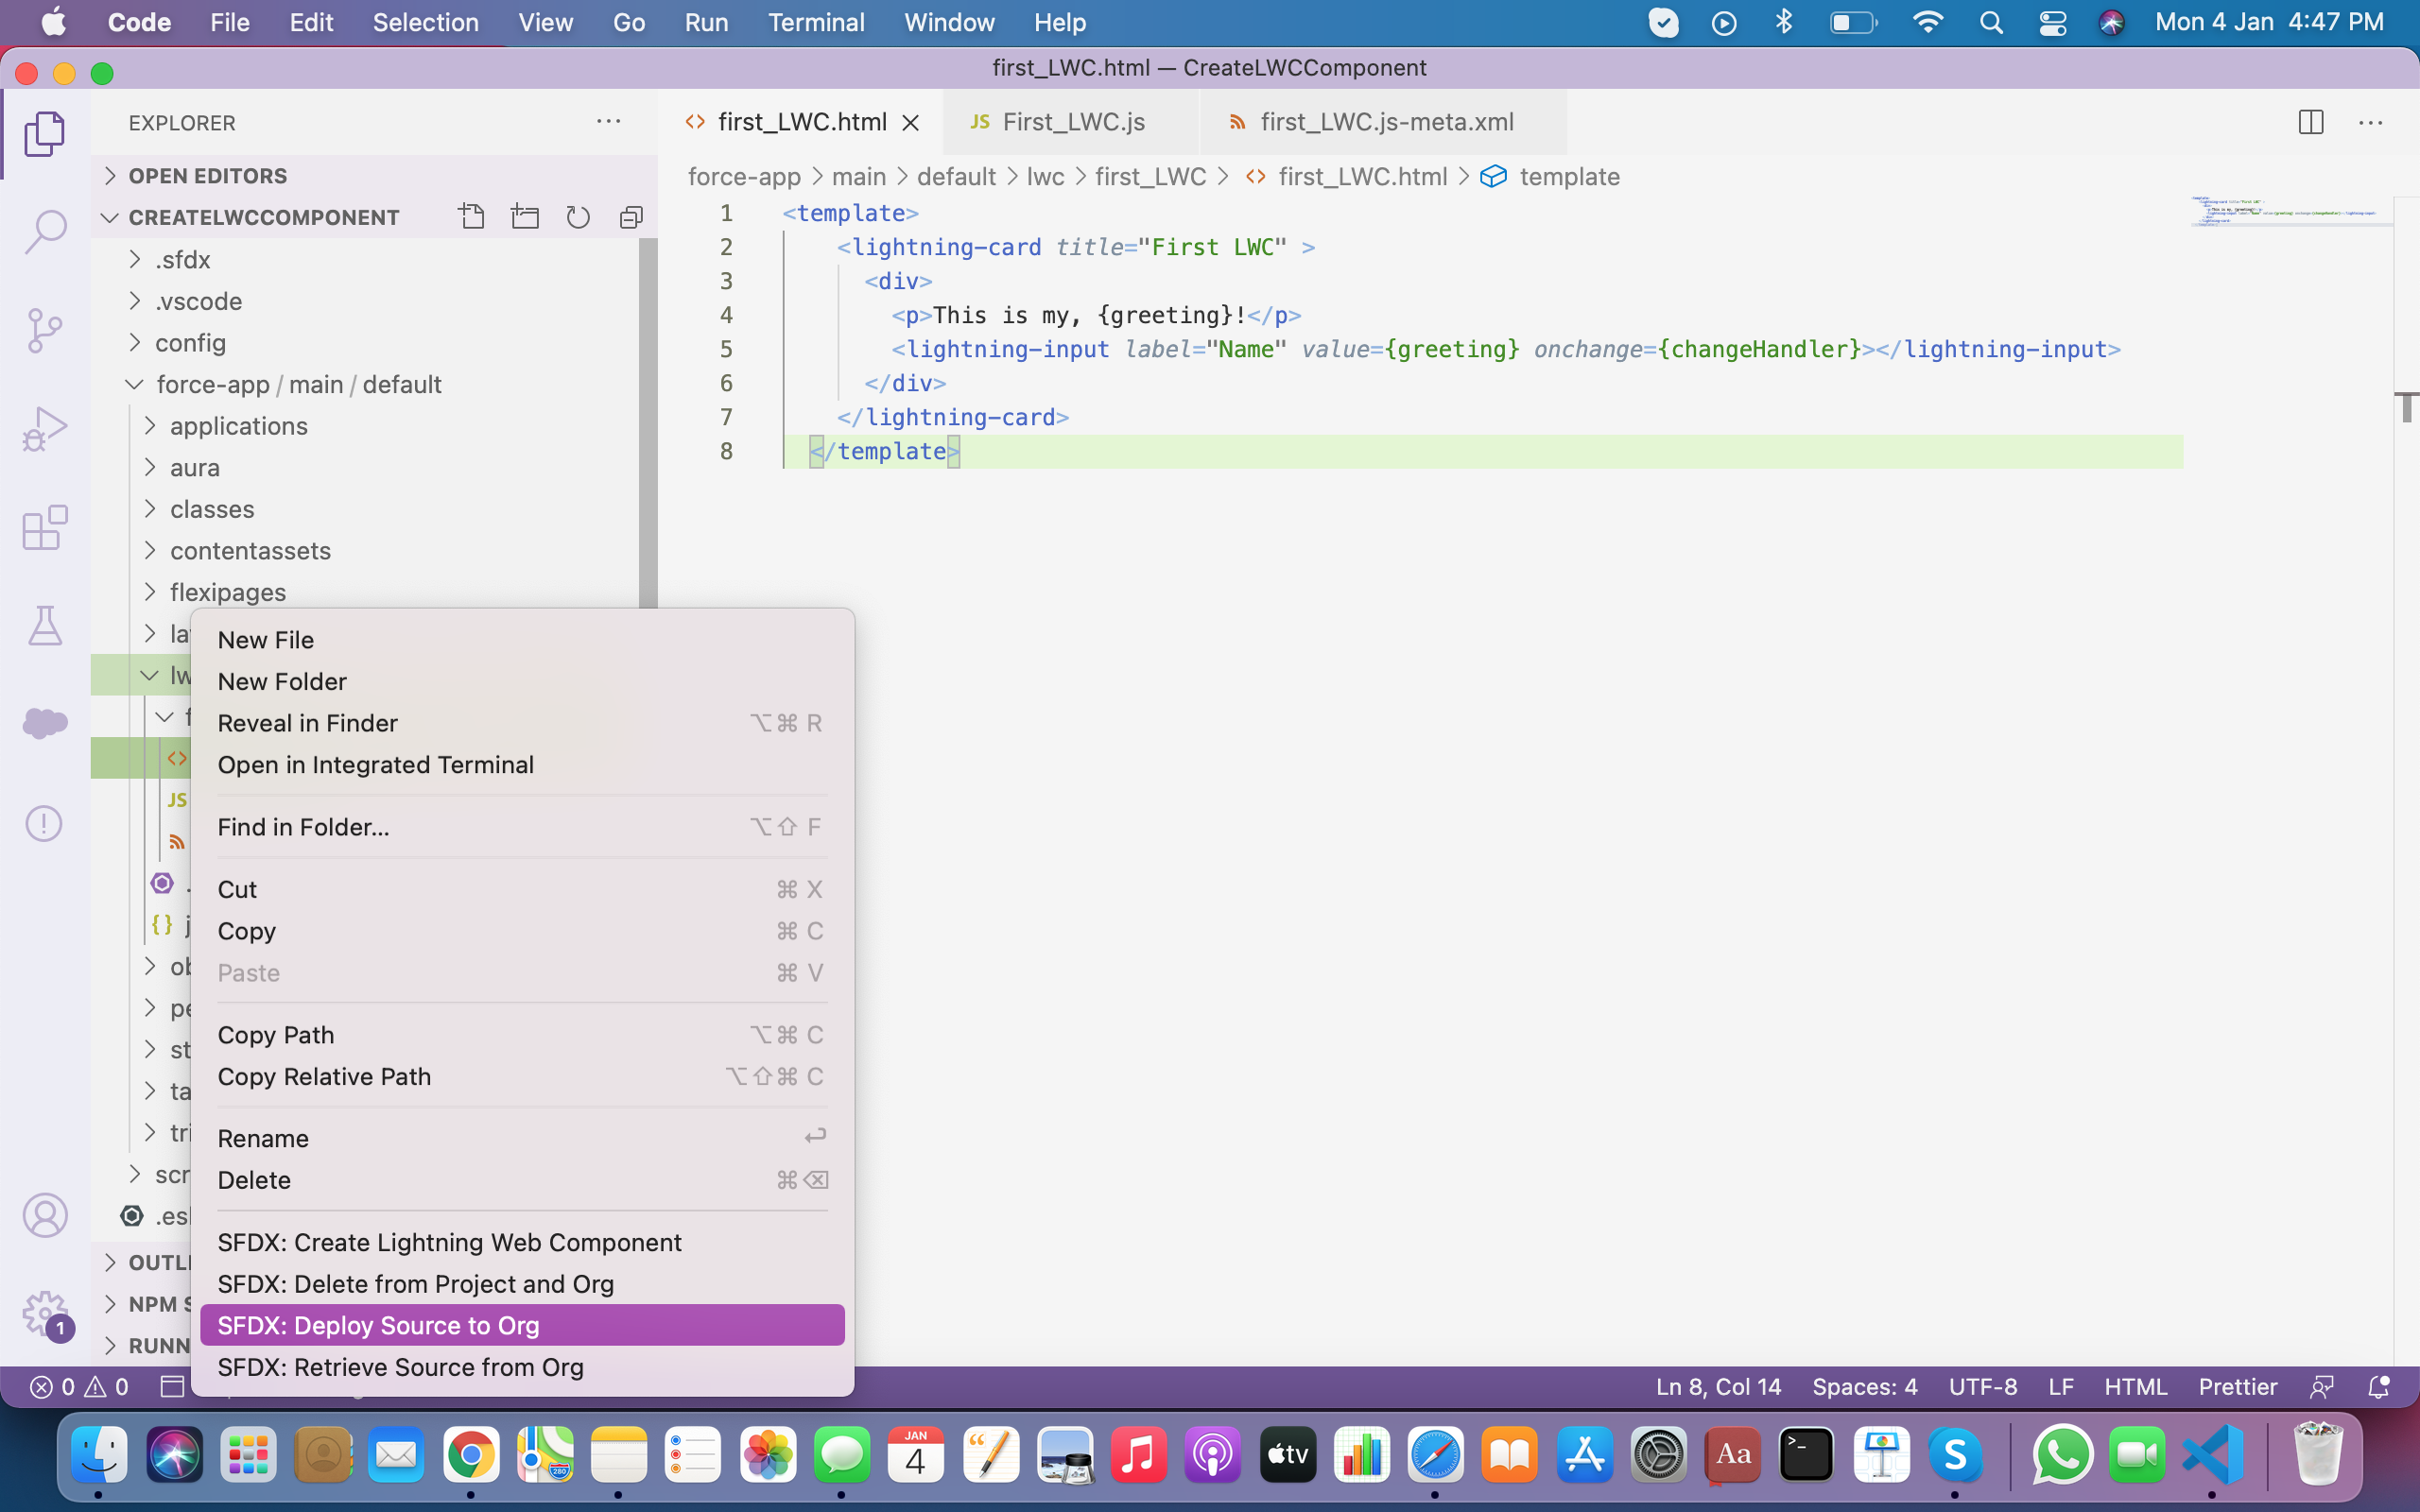This screenshot has width=2420, height=1512.
Task: Click the Explorer tree vertical scrollbar
Action: (648, 420)
